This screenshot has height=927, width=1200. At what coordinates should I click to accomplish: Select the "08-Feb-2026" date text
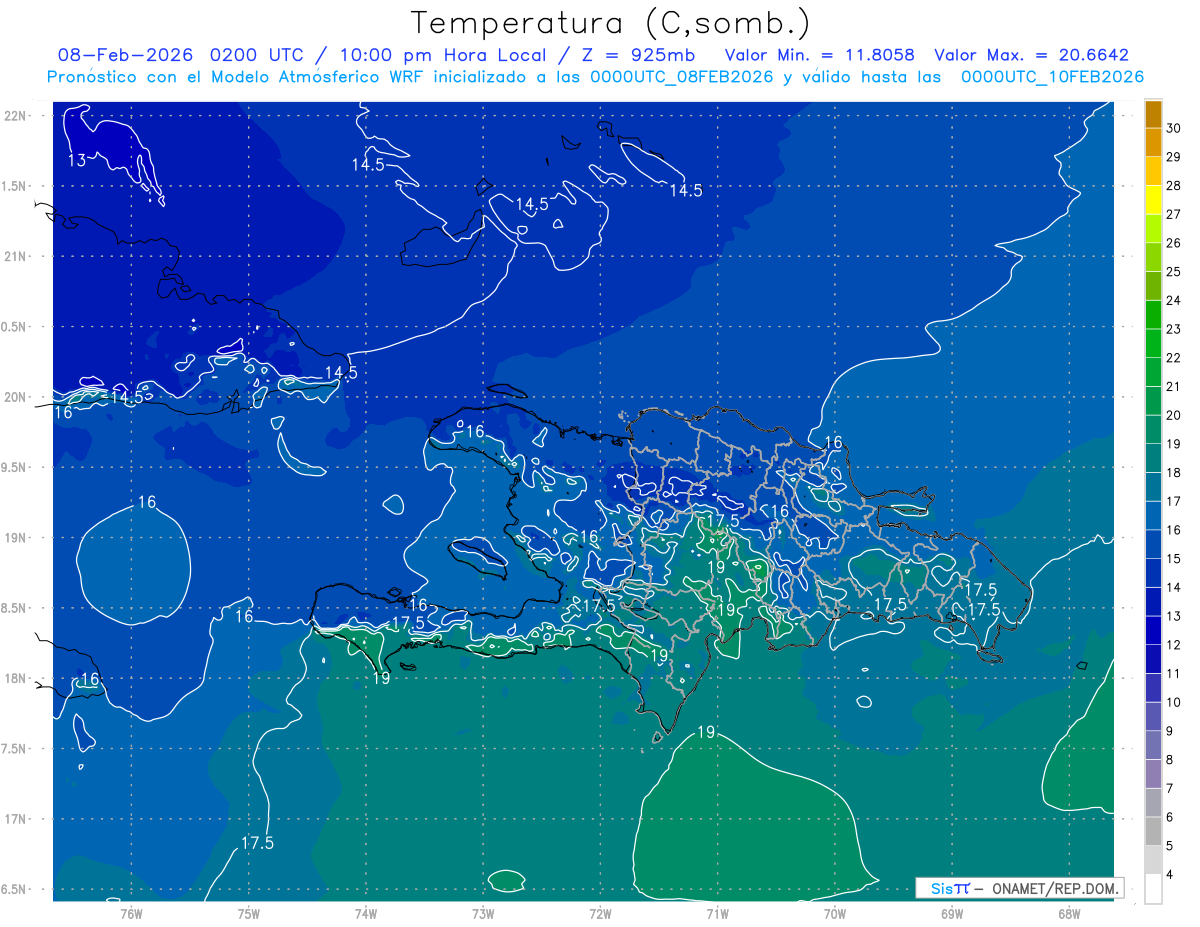pyautogui.click(x=127, y=55)
